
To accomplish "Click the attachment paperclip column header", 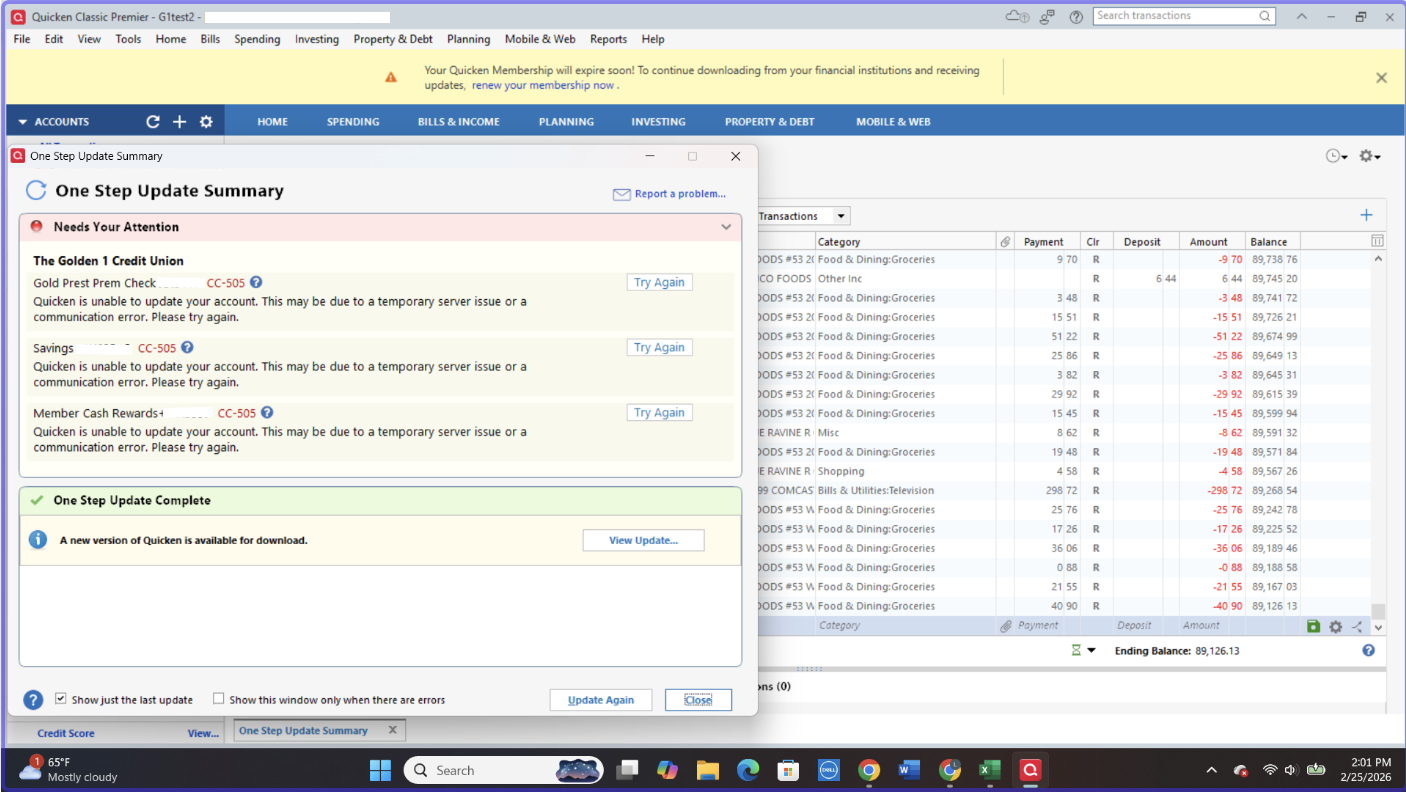I will pyautogui.click(x=1004, y=242).
